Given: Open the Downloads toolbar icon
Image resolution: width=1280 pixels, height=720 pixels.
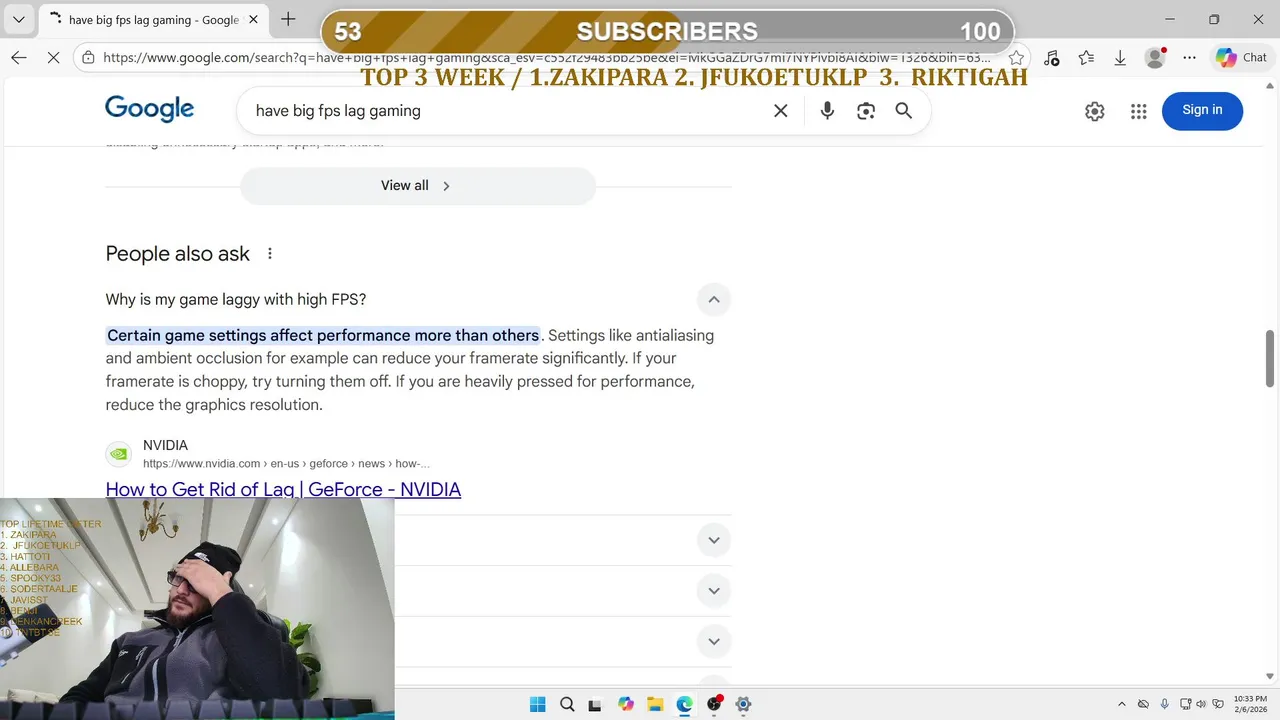Looking at the screenshot, I should 1120,58.
